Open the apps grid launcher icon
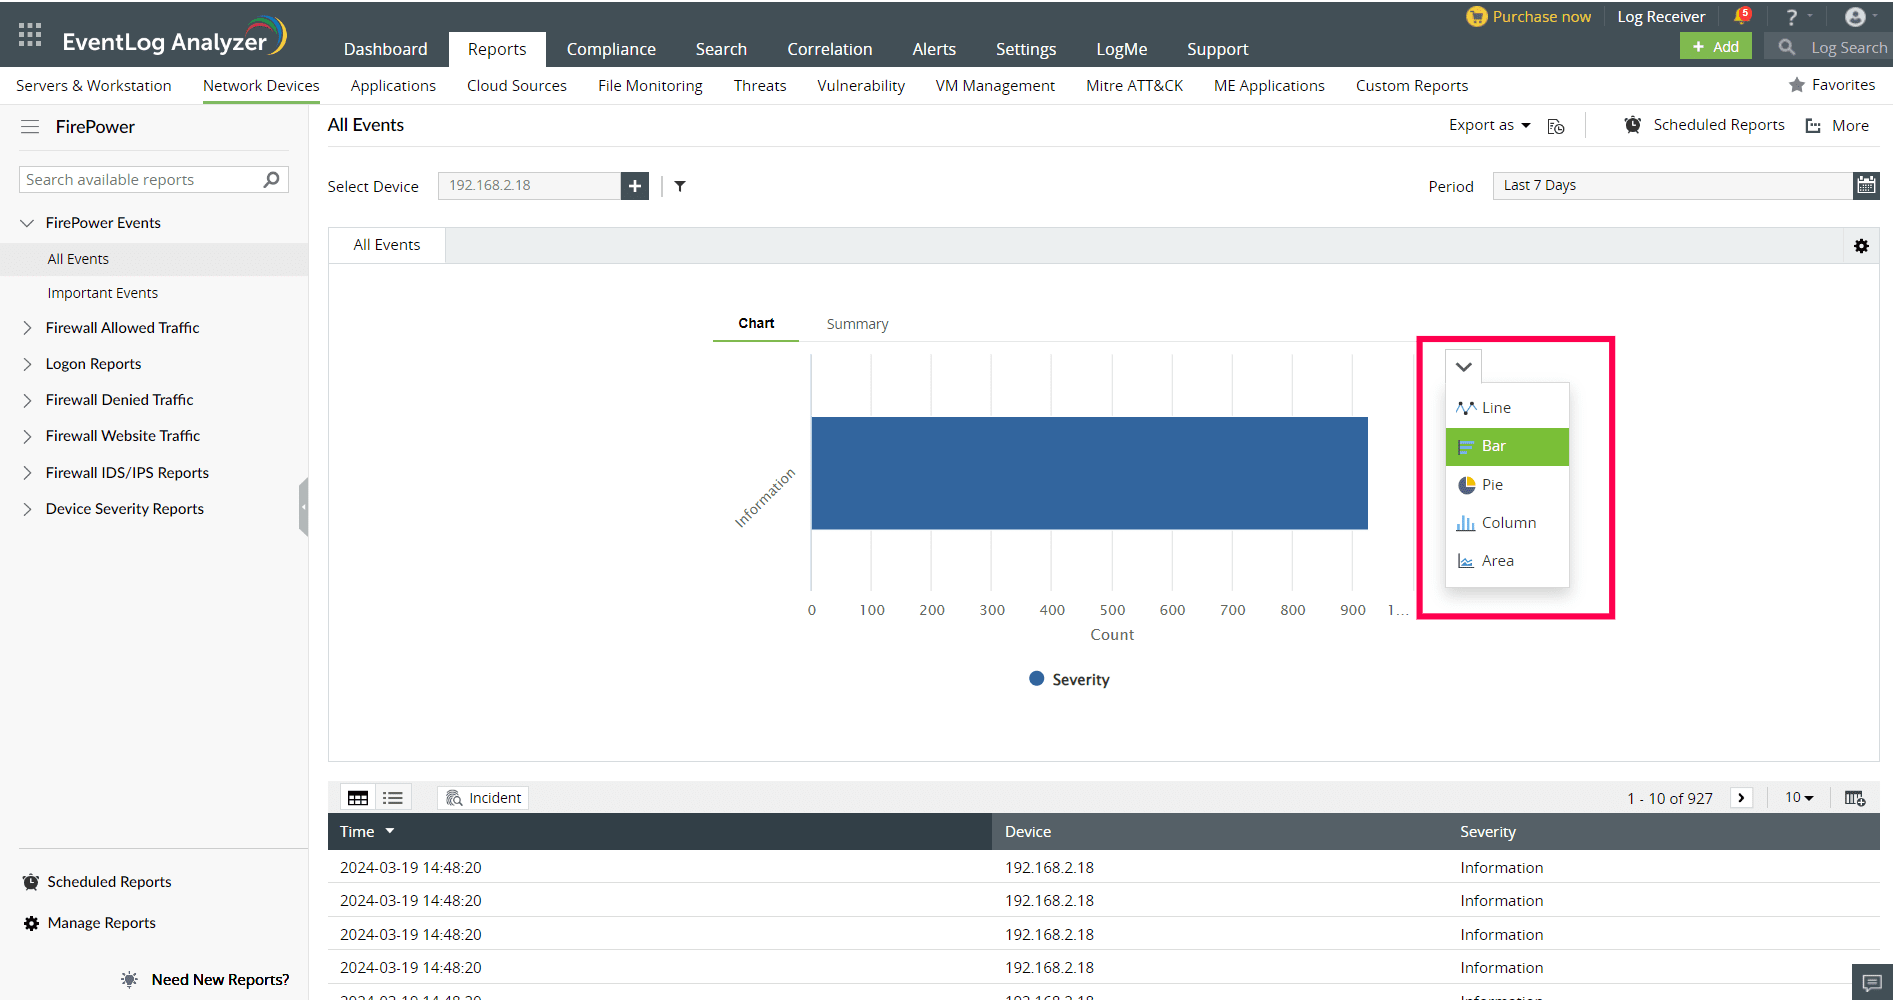Viewport: 1893px width, 1000px height. (30, 35)
